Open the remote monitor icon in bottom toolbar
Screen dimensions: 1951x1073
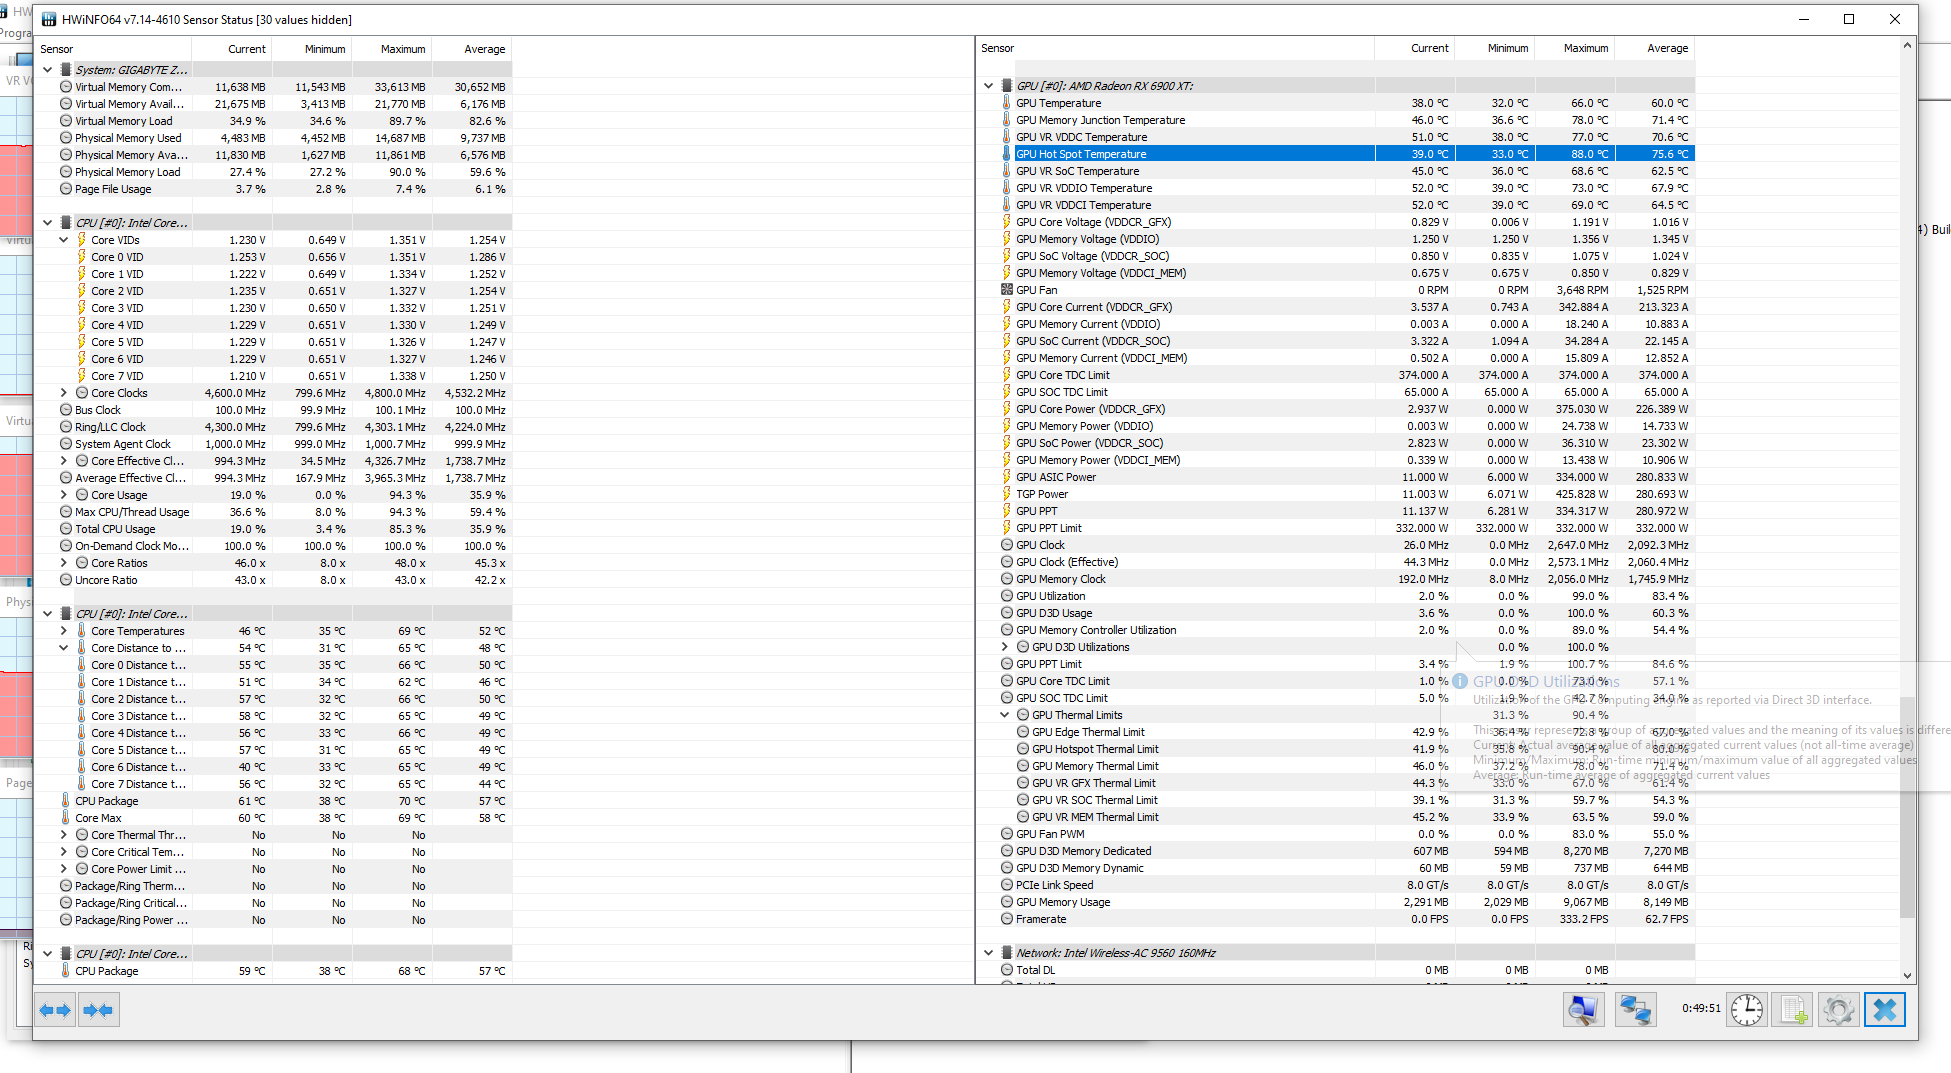(x=1584, y=1010)
